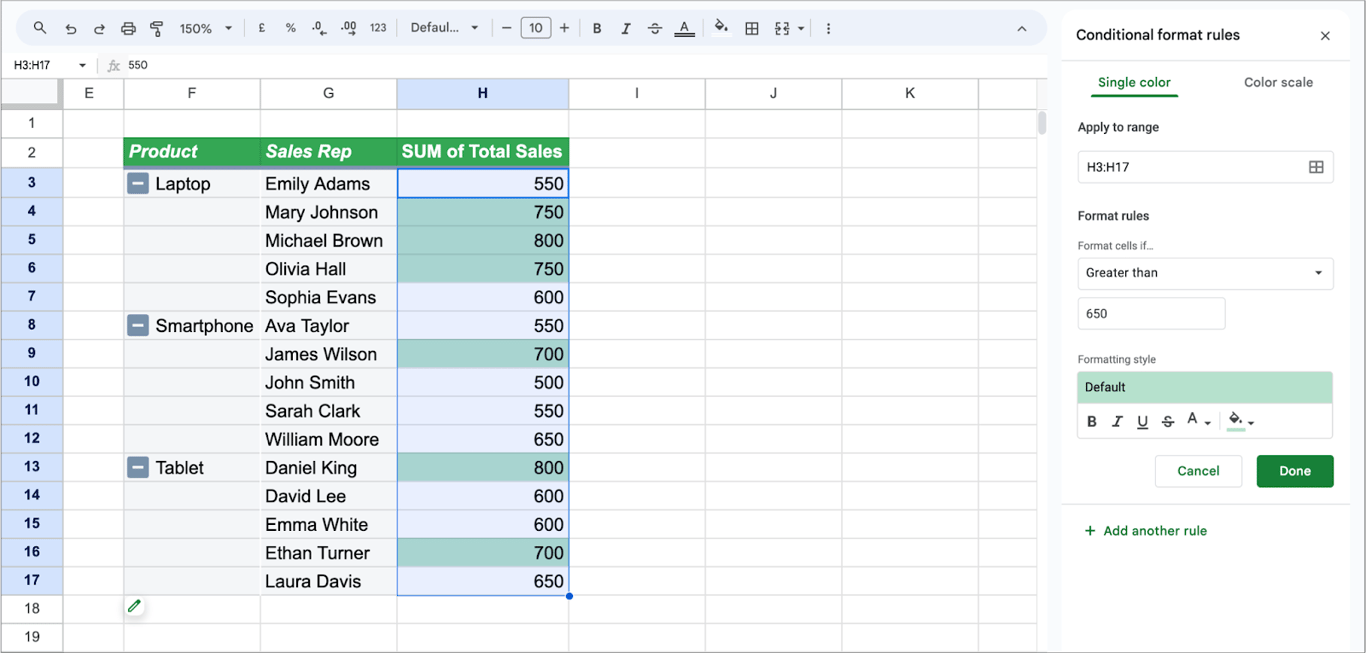The height and width of the screenshot is (653, 1366).
Task: Toggle strikethrough in the main toolbar
Action: coord(655,28)
